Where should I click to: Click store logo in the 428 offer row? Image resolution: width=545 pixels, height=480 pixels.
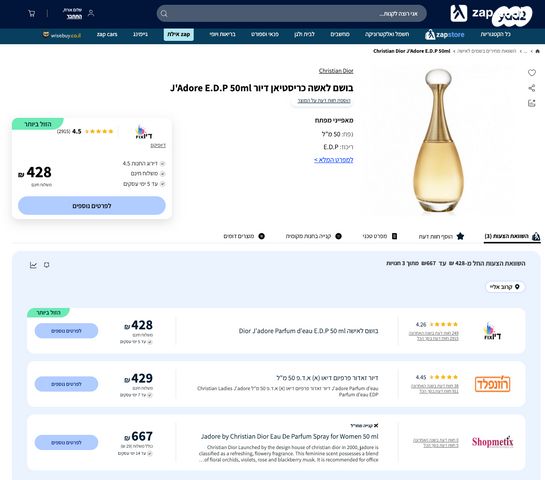[493, 331]
